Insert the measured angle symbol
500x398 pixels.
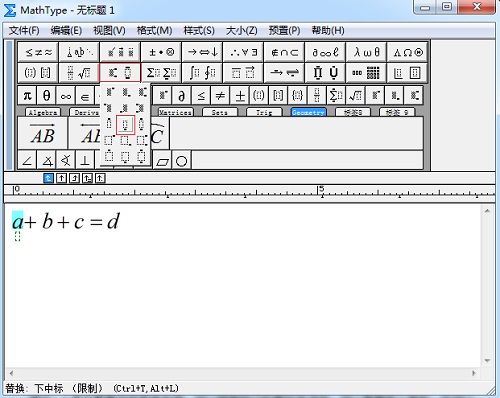47,161
